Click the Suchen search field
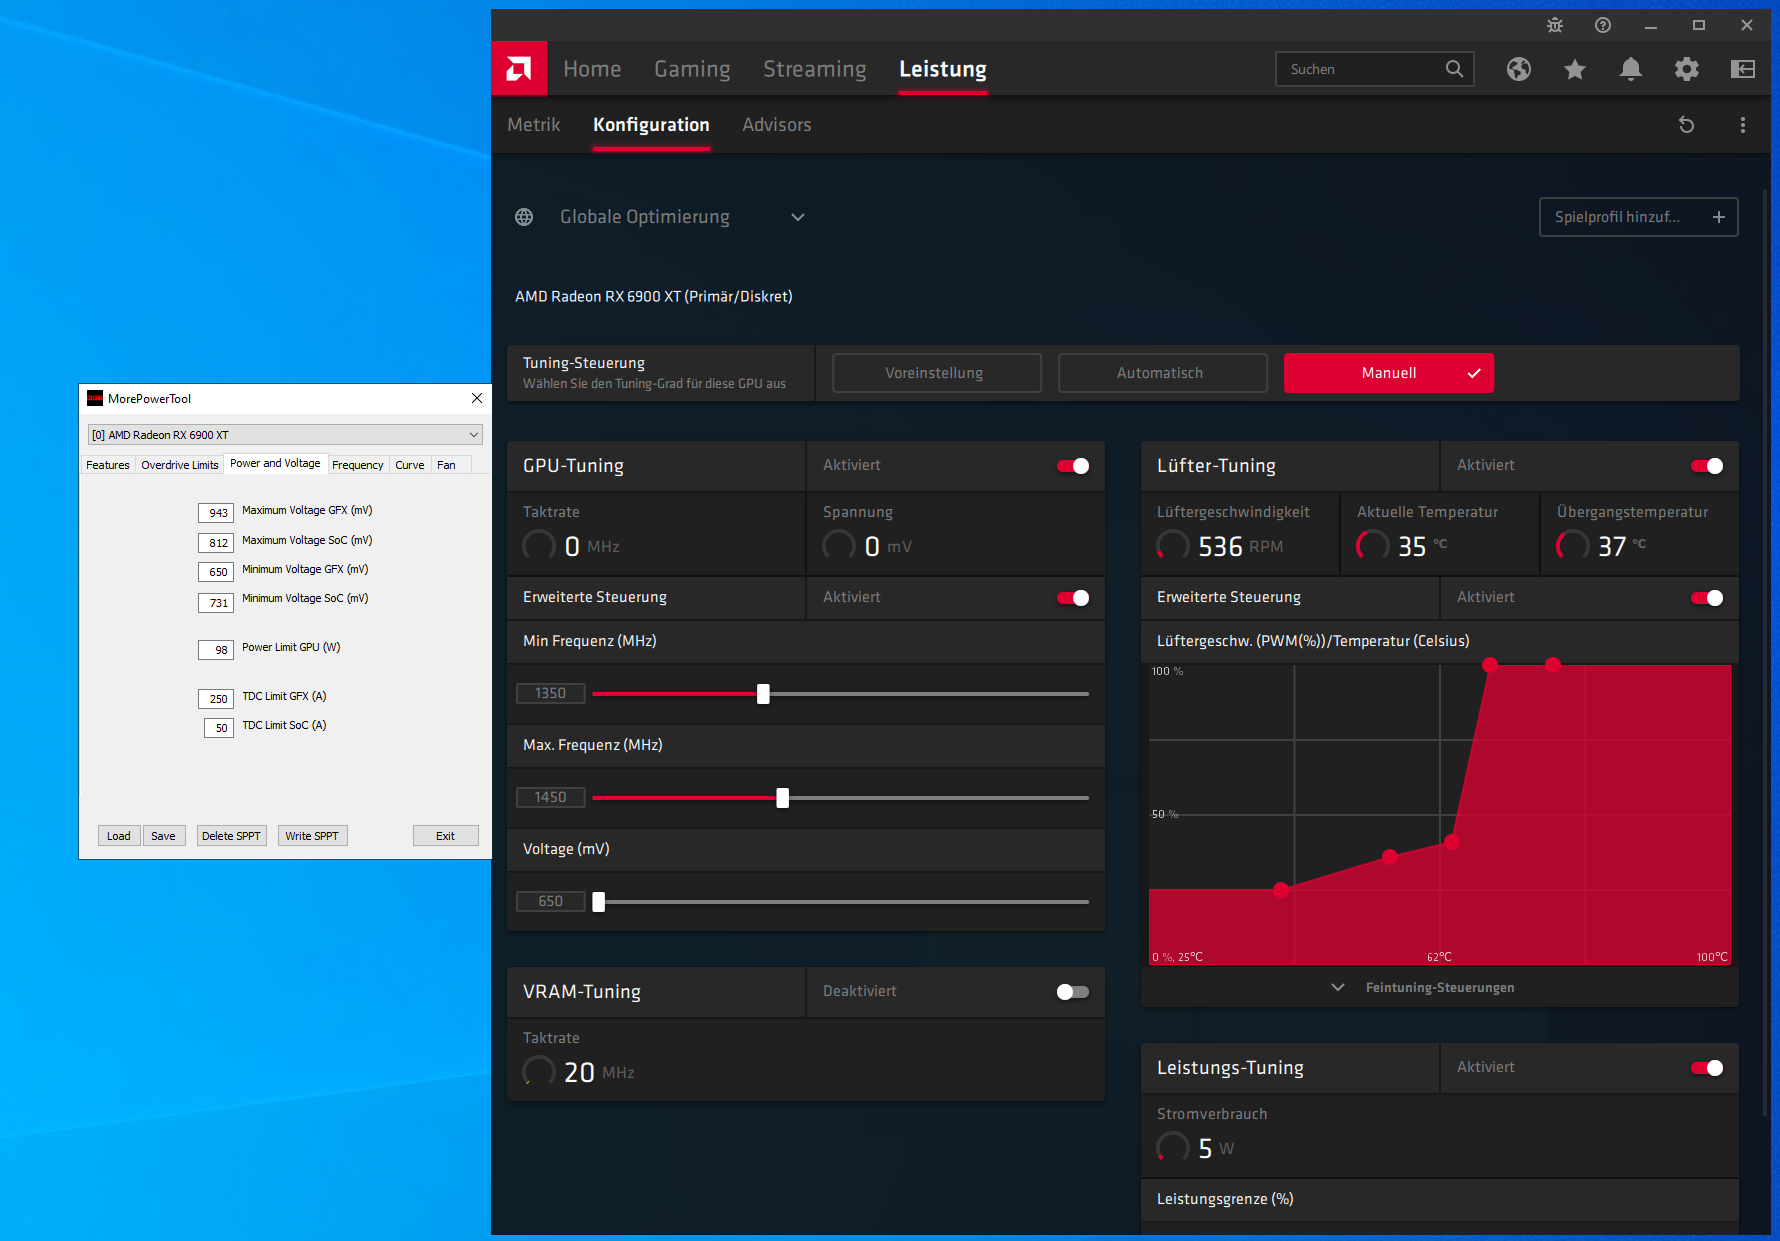The height and width of the screenshot is (1241, 1780). tap(1374, 69)
